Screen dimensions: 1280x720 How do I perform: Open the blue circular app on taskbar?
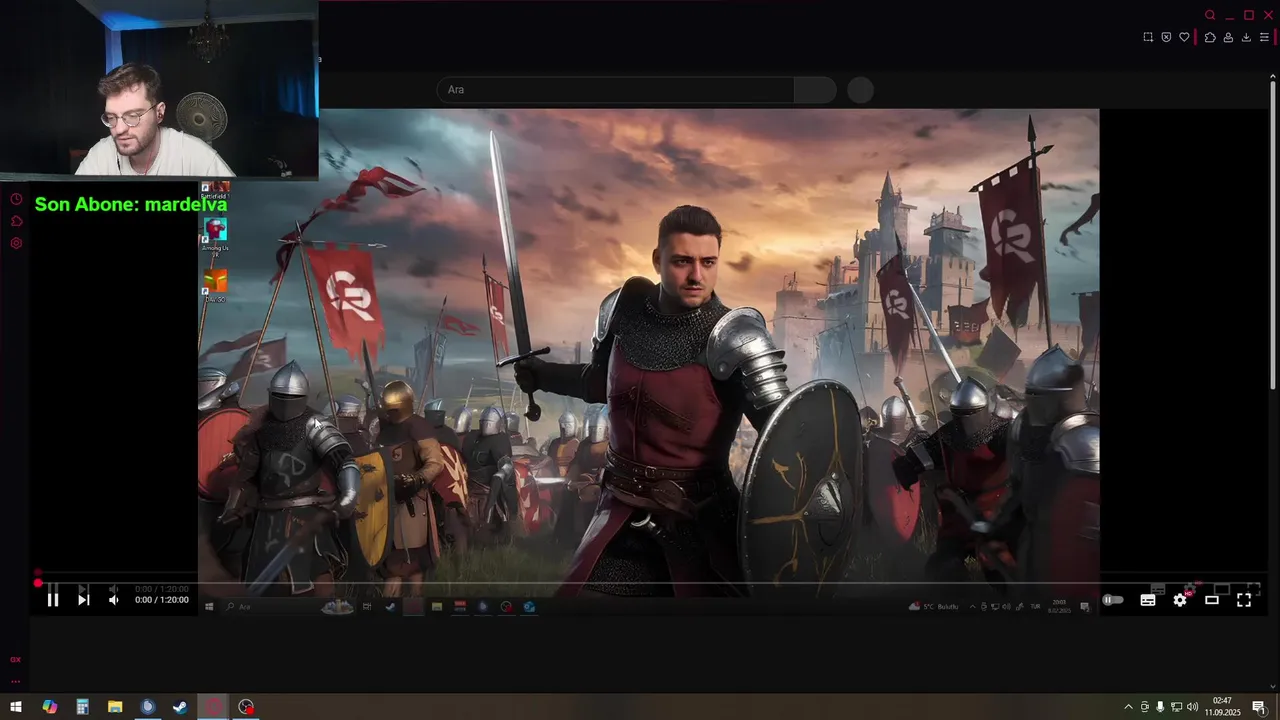tap(148, 707)
